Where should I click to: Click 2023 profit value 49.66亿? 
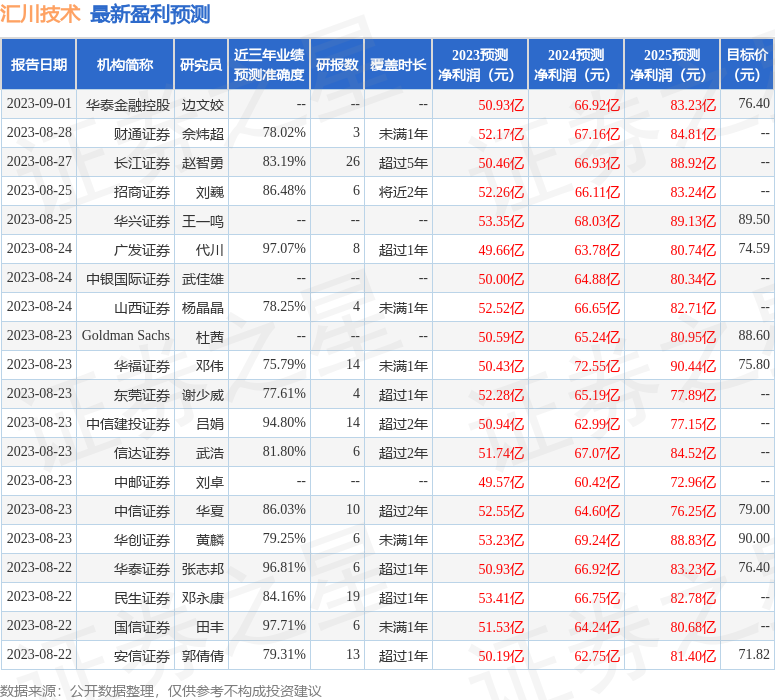tap(501, 250)
